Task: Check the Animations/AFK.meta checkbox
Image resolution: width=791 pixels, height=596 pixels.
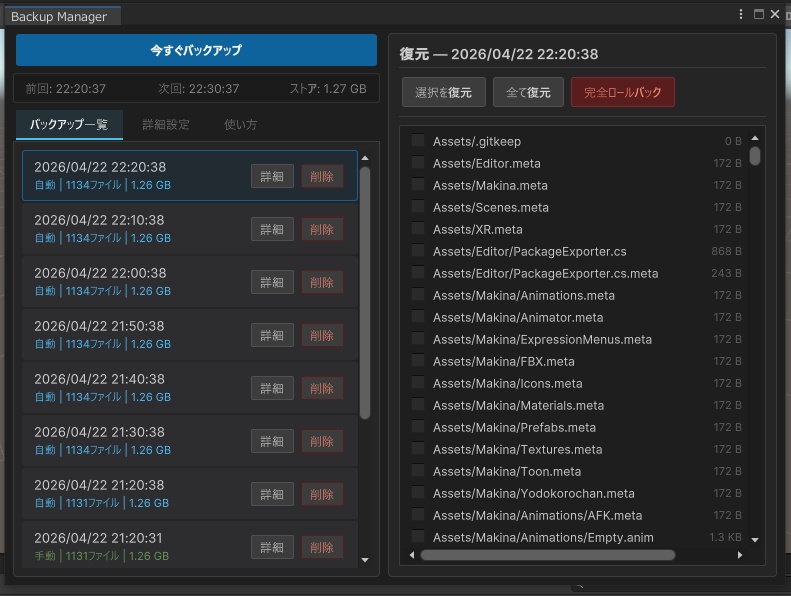Action: tap(418, 515)
